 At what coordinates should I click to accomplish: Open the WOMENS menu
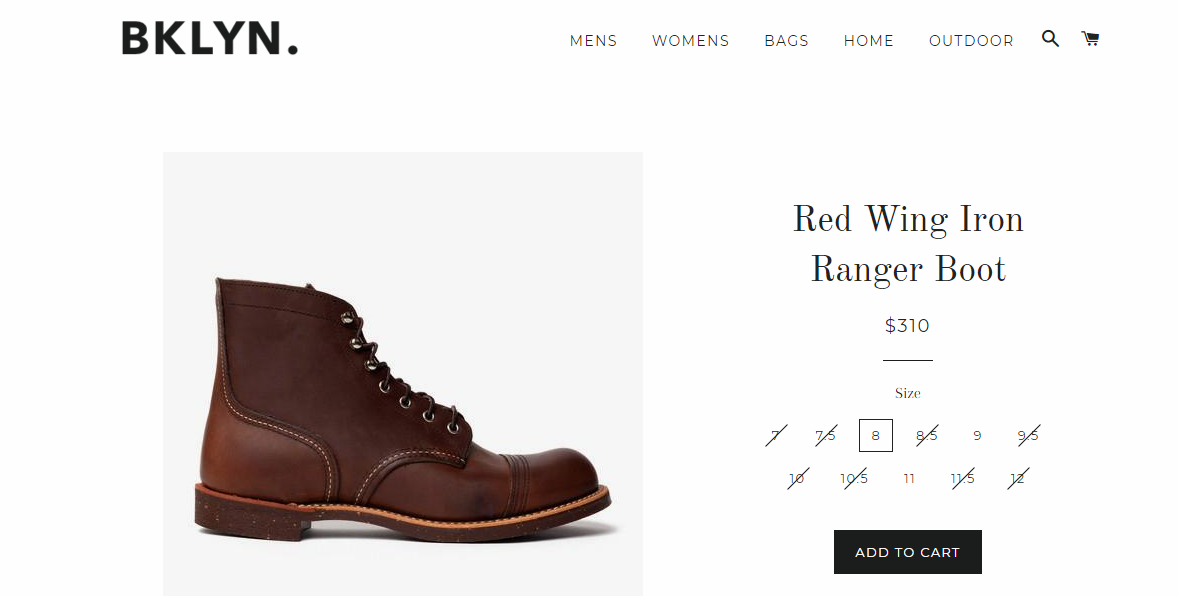(690, 41)
